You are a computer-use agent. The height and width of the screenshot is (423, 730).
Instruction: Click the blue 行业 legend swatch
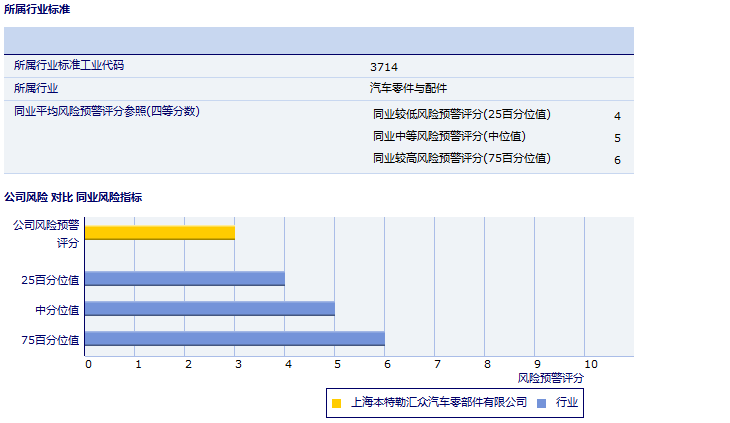pyautogui.click(x=541, y=404)
